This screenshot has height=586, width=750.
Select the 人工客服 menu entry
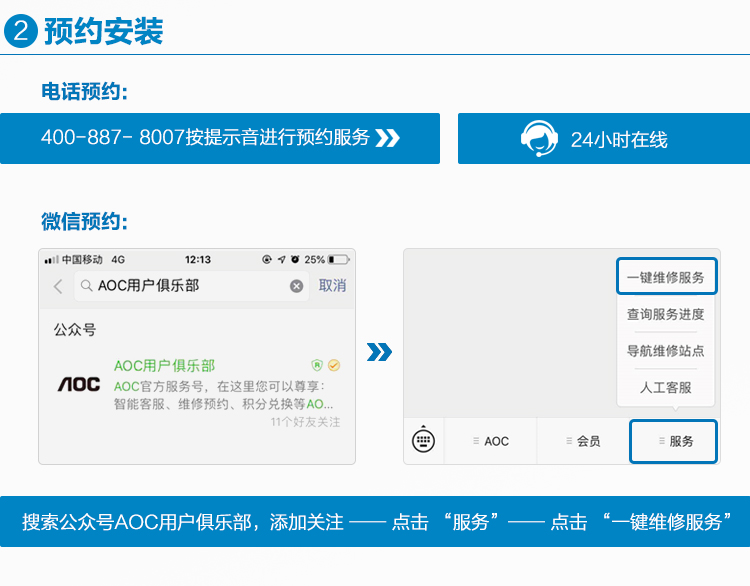pos(666,387)
